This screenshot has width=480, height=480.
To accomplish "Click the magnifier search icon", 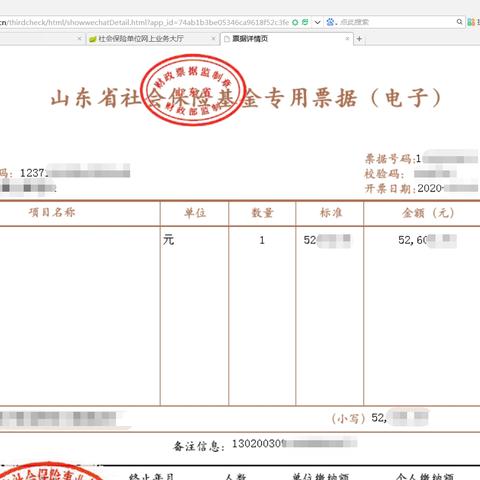I will [x=459, y=22].
